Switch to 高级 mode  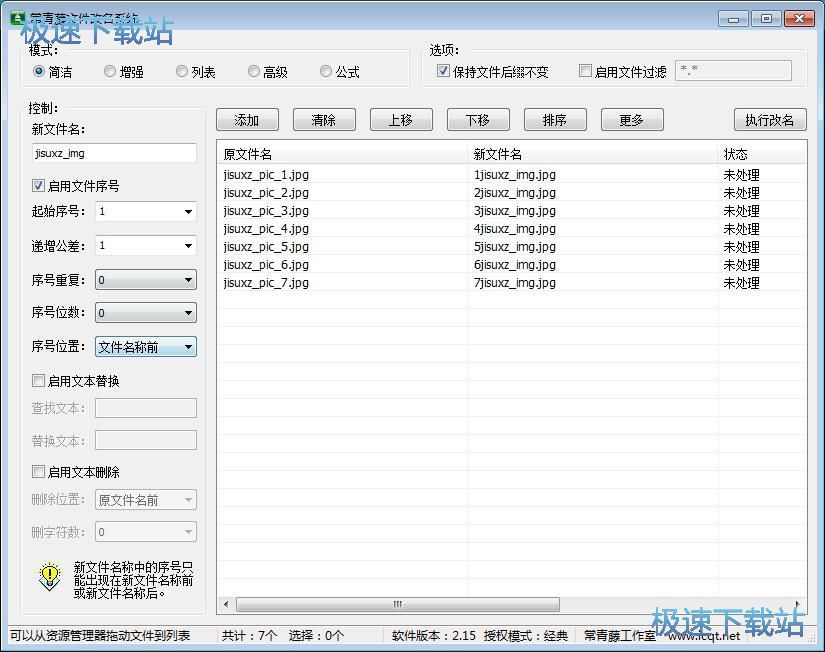254,71
